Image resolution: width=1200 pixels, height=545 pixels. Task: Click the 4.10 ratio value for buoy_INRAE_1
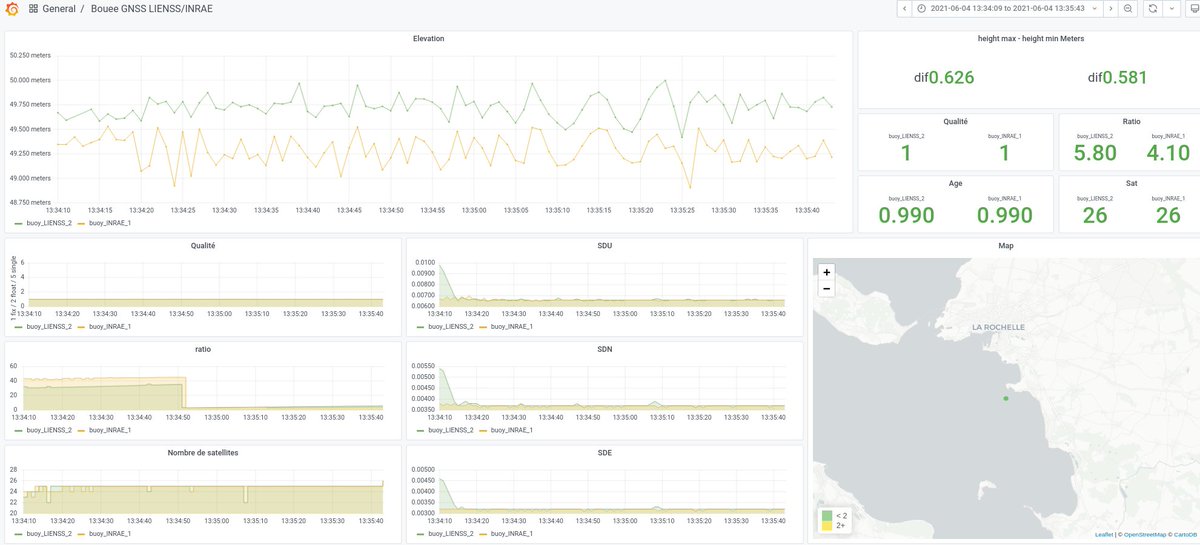1168,153
